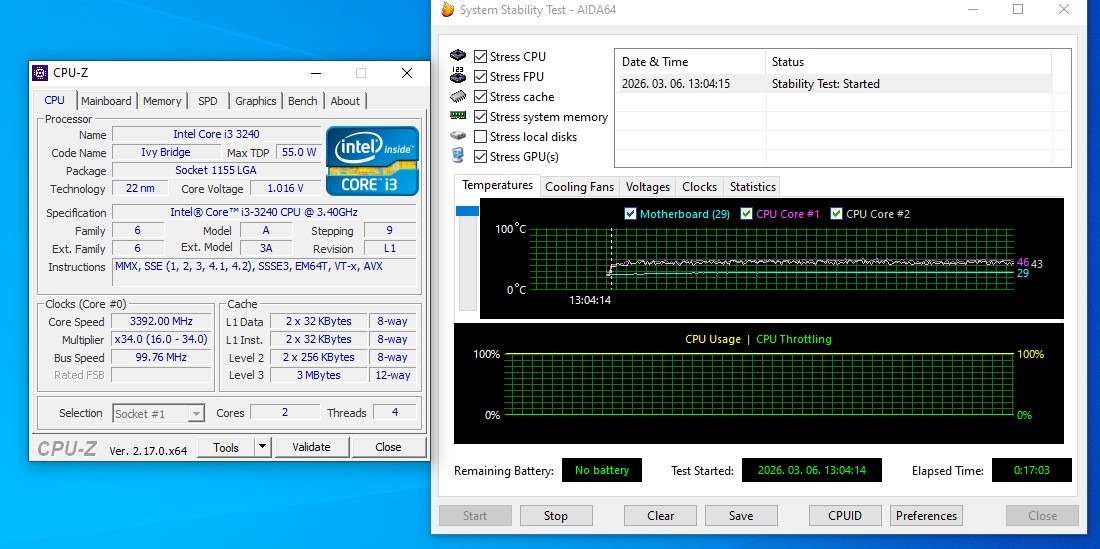Stop the stability test
The width and height of the screenshot is (1100, 549).
pos(556,515)
